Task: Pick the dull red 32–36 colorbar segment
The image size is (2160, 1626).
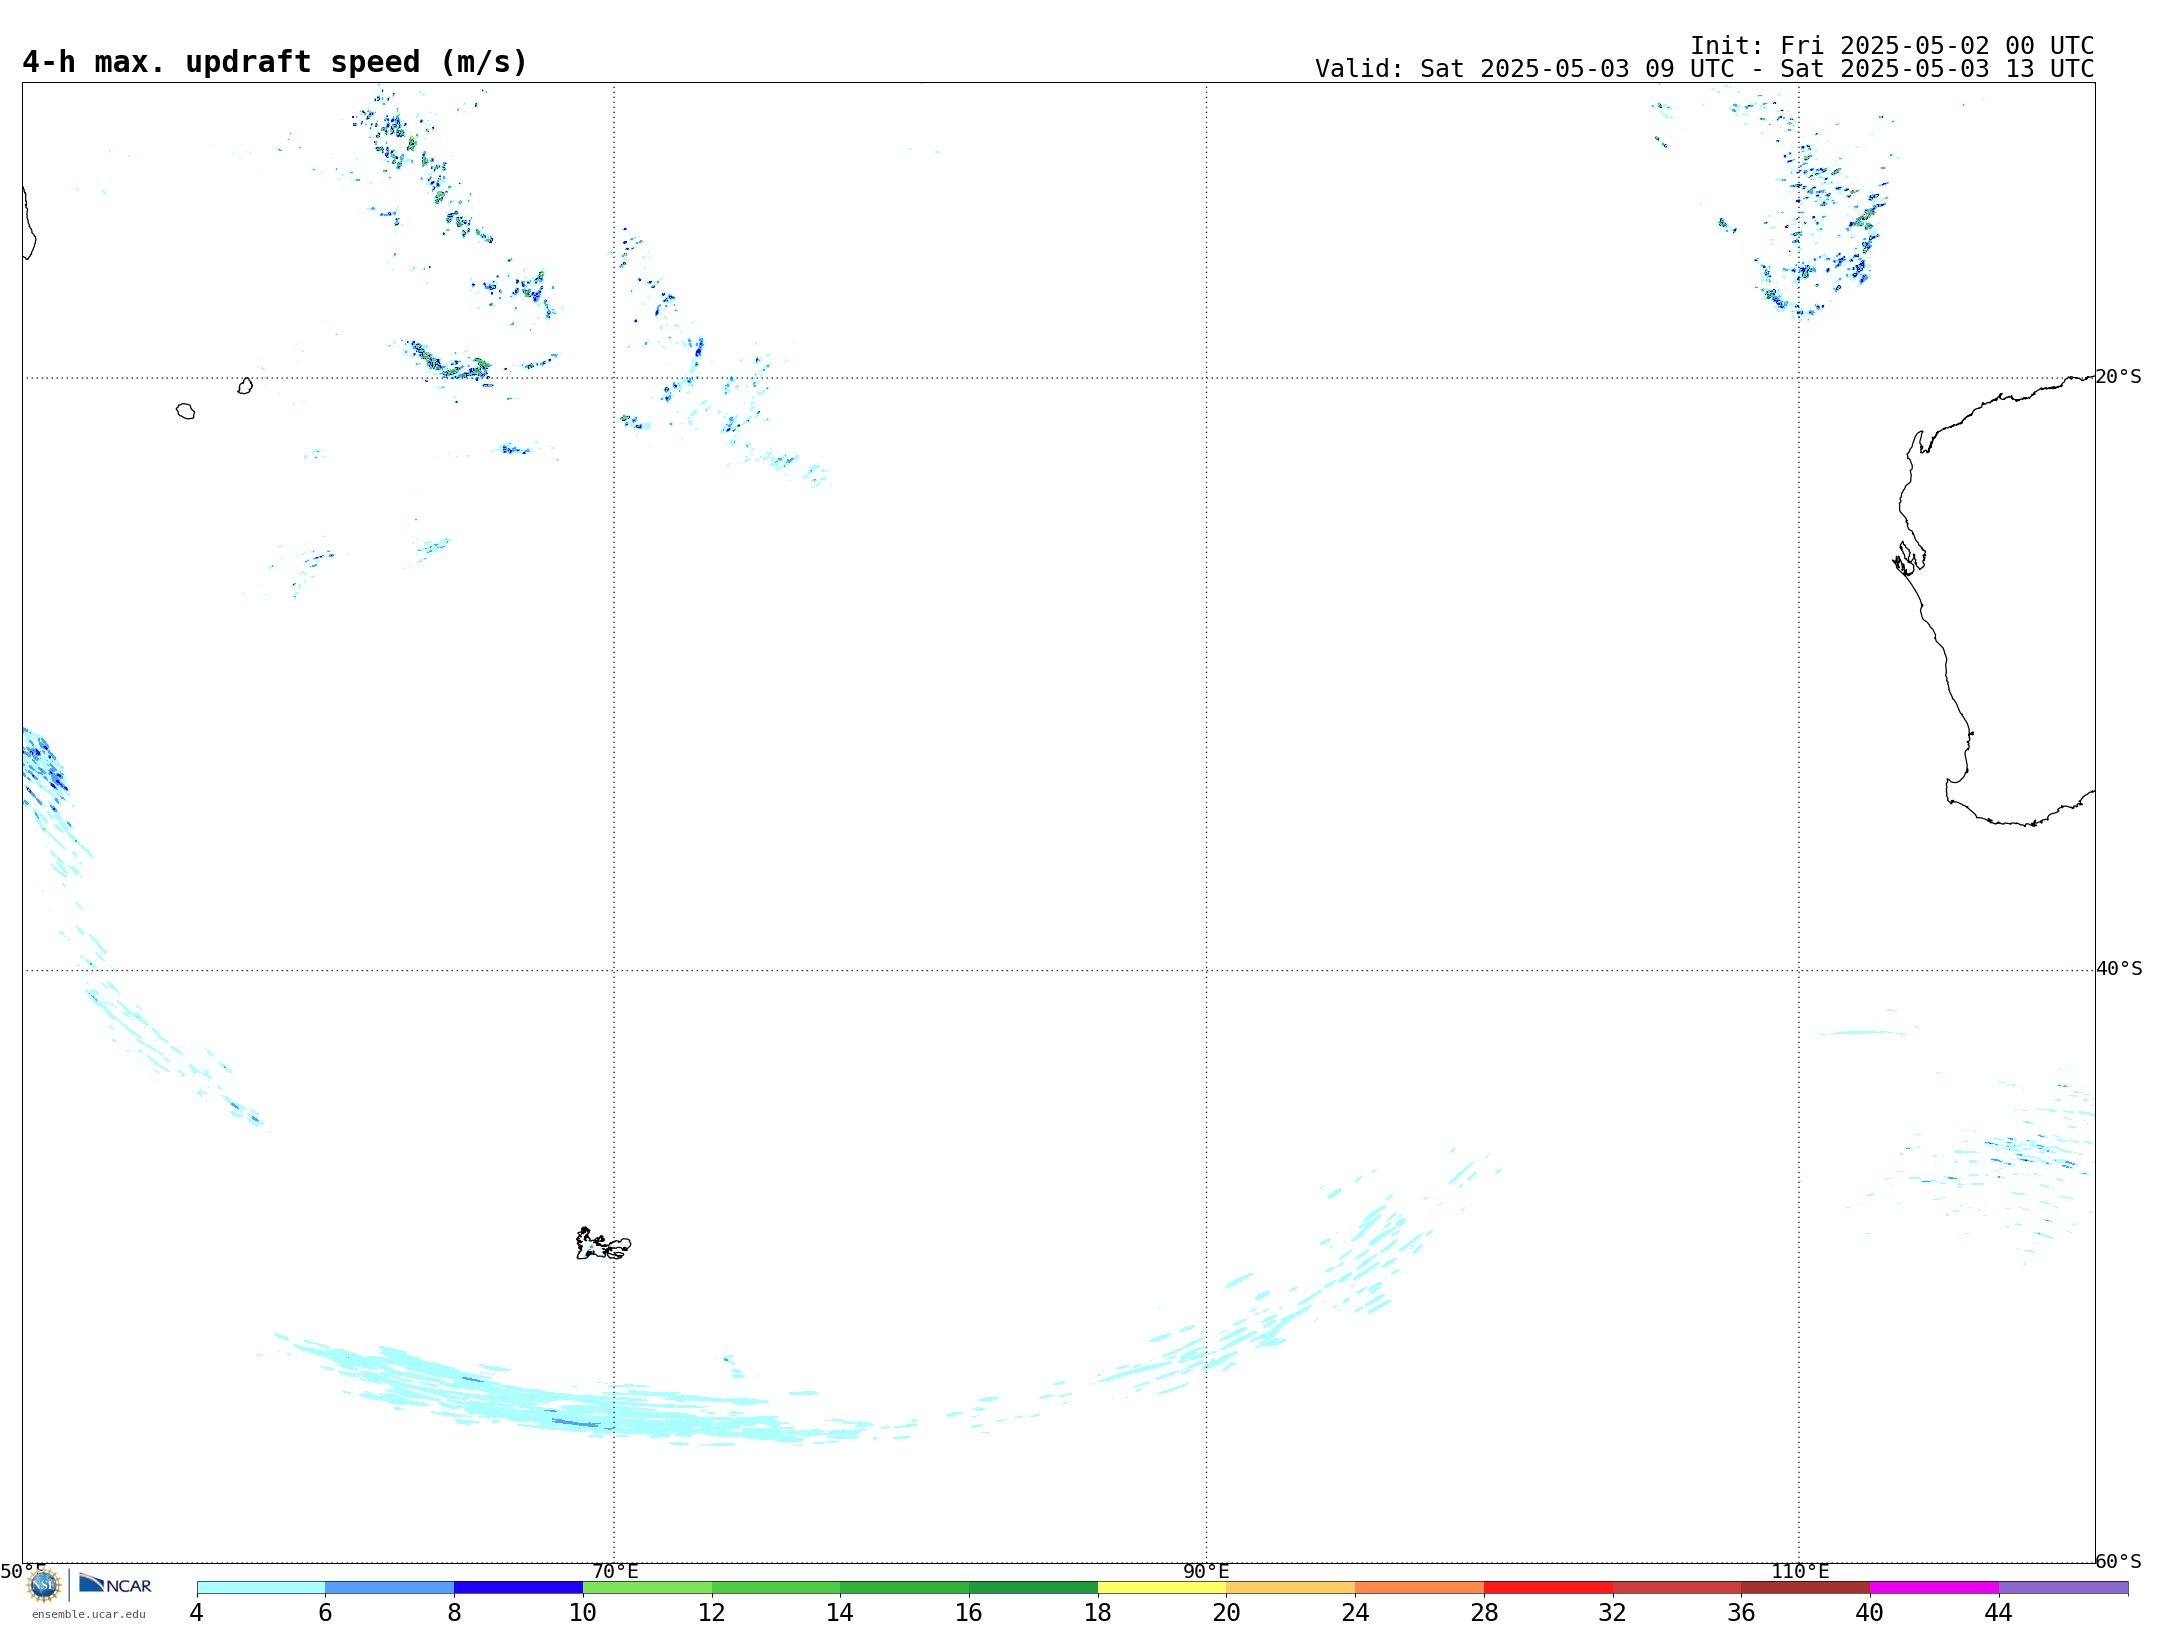Action: click(x=1677, y=1587)
